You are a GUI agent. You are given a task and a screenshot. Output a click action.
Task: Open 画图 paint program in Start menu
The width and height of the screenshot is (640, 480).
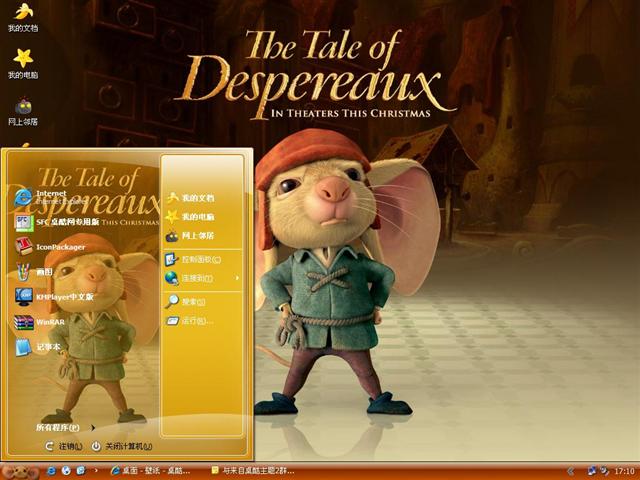tap(34, 272)
